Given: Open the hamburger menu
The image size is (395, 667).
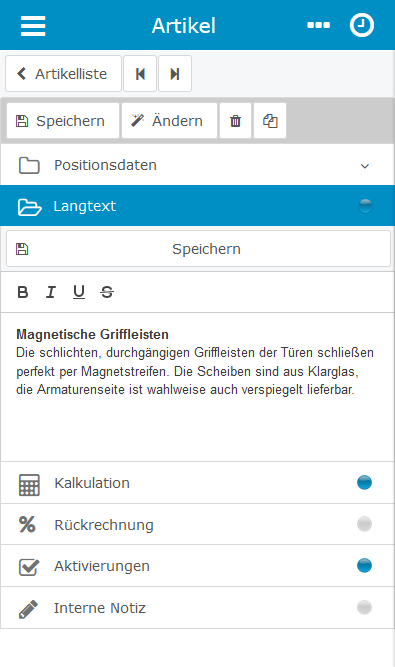Looking at the screenshot, I should tap(33, 26).
